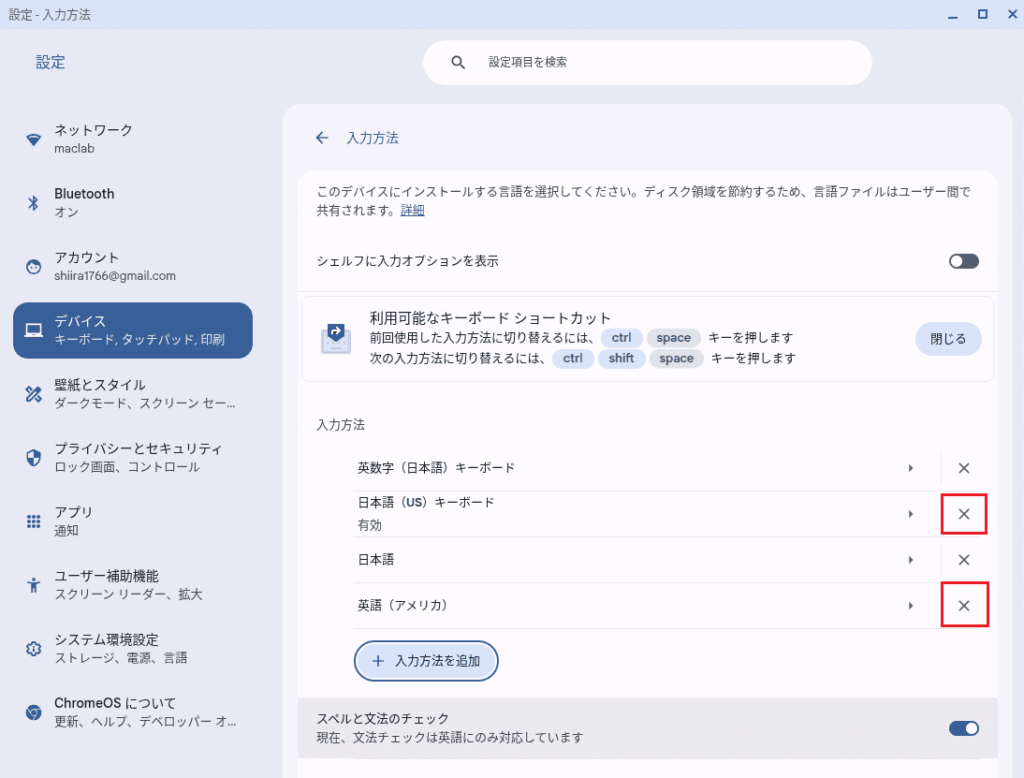Open ユーザー補助機能 section

[133, 585]
